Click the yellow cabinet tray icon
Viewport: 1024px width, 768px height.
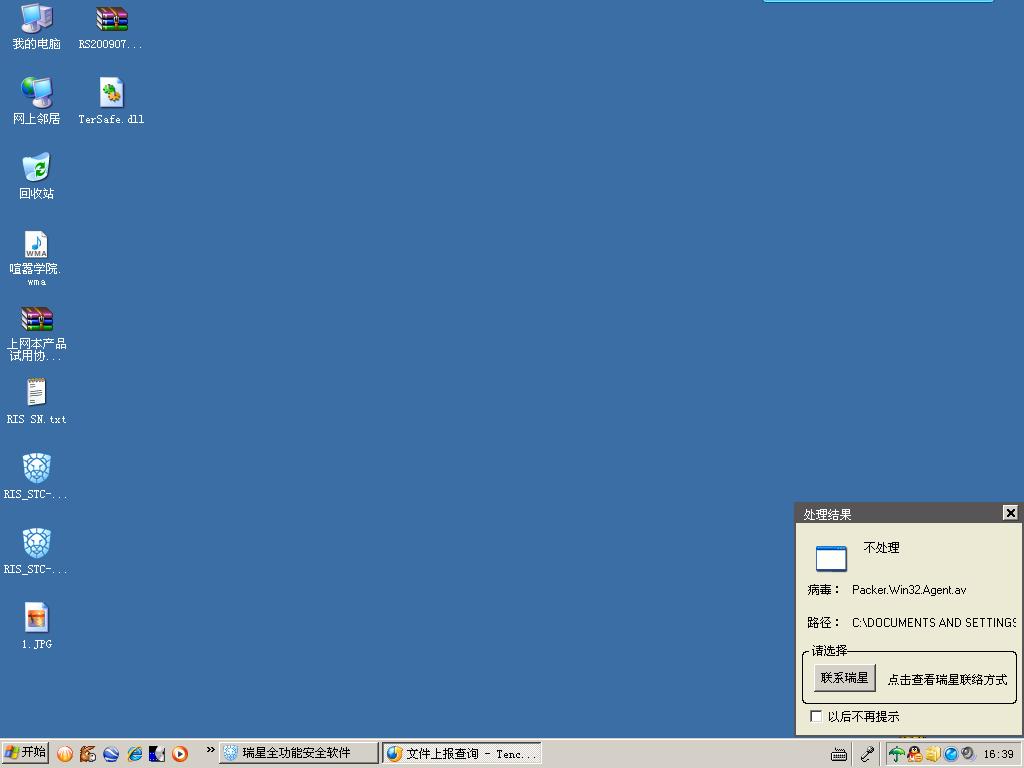pos(933,754)
